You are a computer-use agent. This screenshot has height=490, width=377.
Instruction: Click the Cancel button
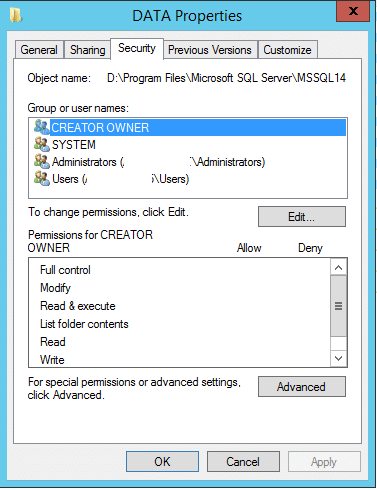[x=243, y=462]
